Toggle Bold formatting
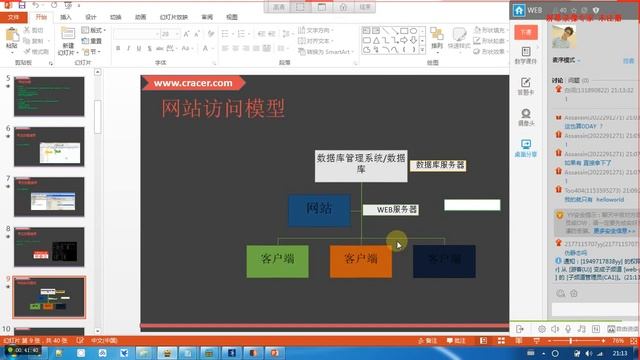The height and width of the screenshot is (360, 640). pos(118,49)
